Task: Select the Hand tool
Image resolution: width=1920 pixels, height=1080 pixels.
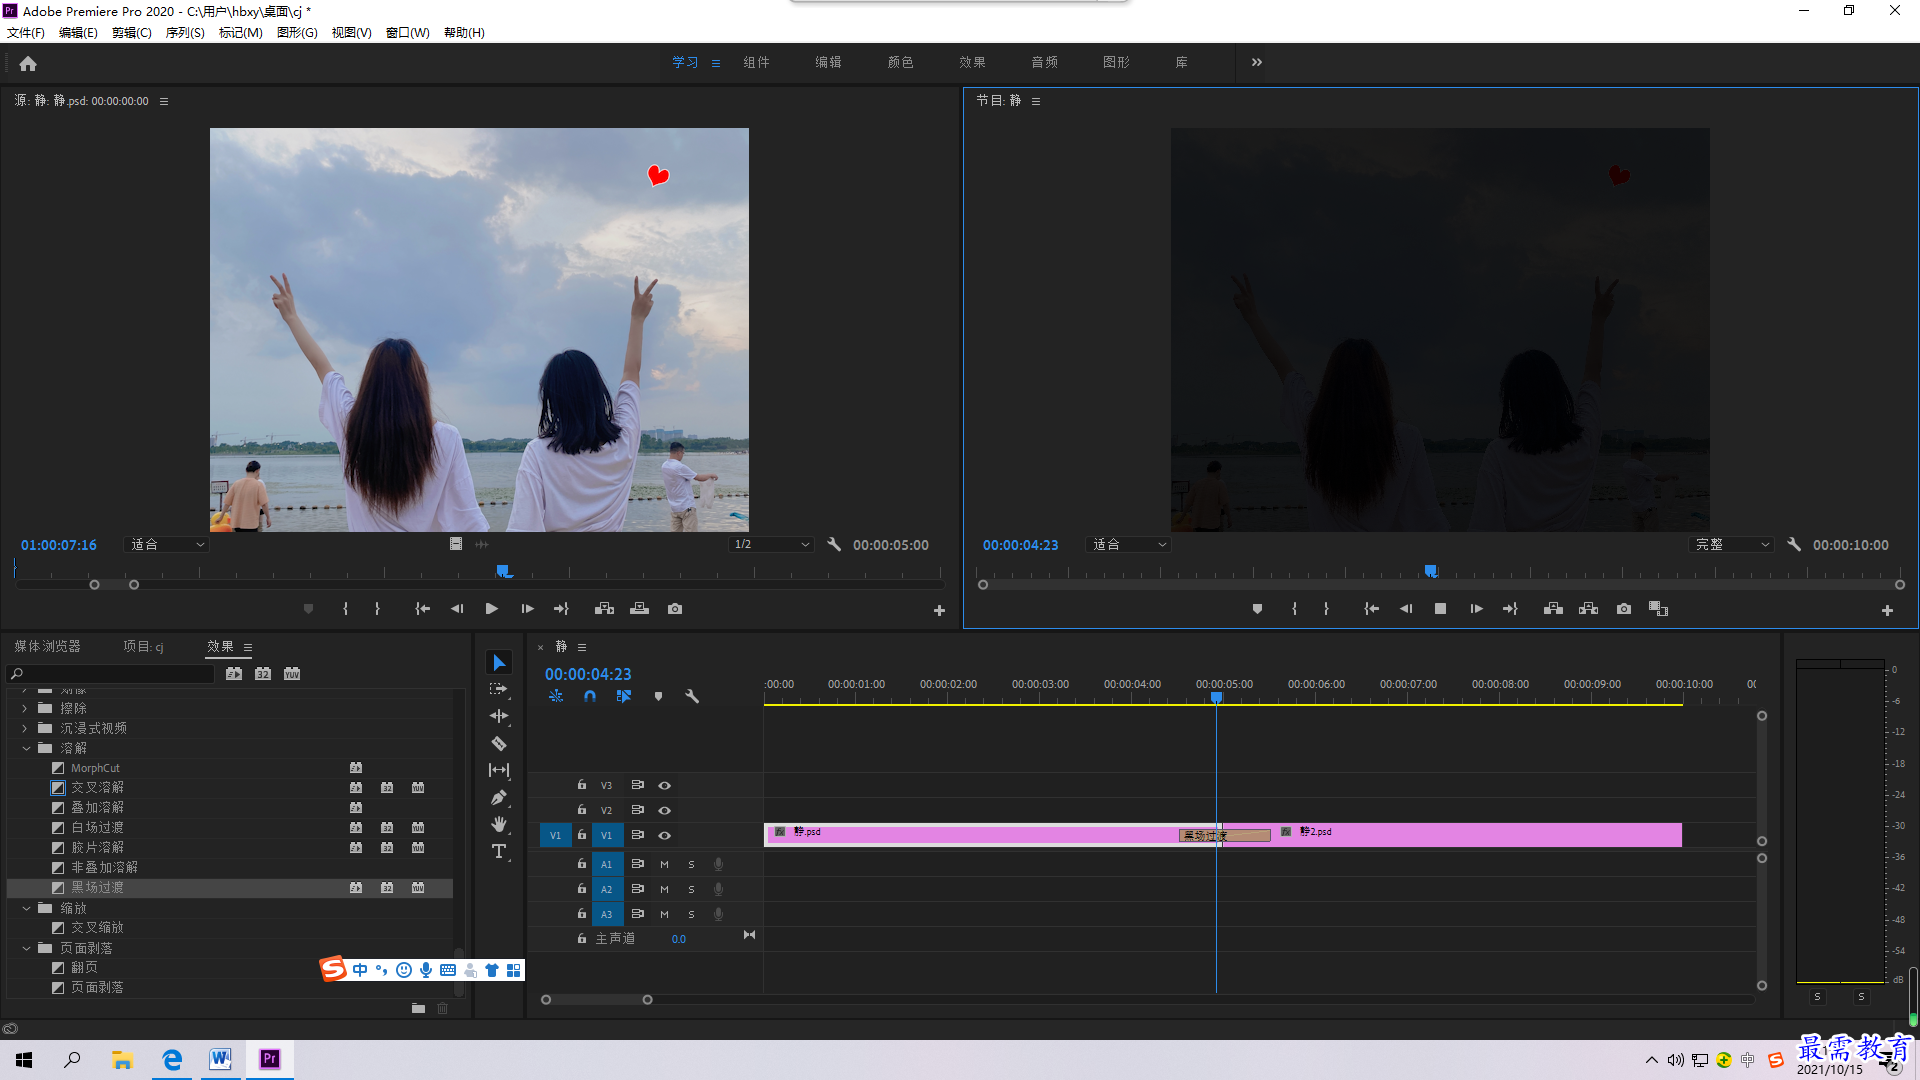Action: click(x=499, y=824)
